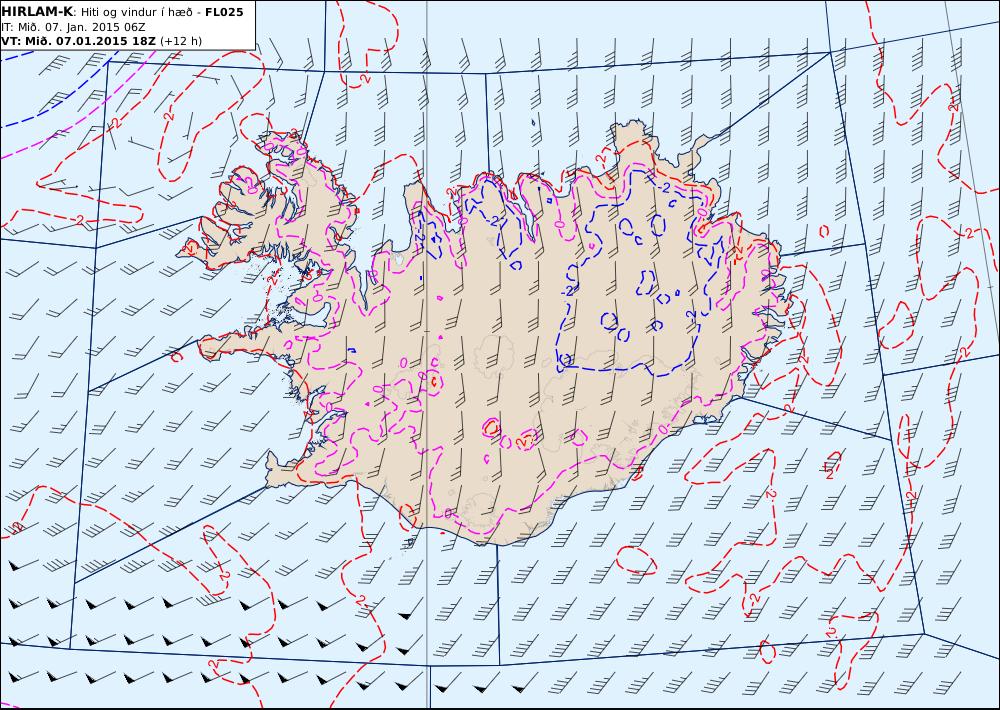Click the FL025 flight level label
1000x710 pixels.
tap(224, 12)
